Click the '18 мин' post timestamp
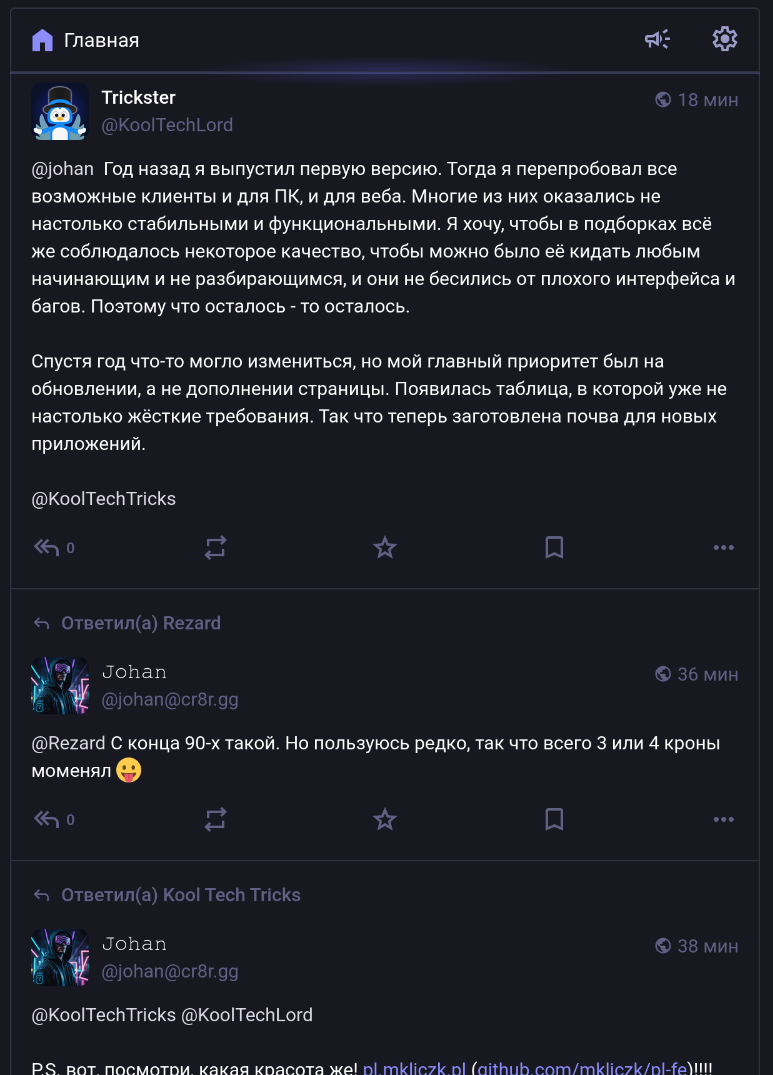 coord(707,100)
